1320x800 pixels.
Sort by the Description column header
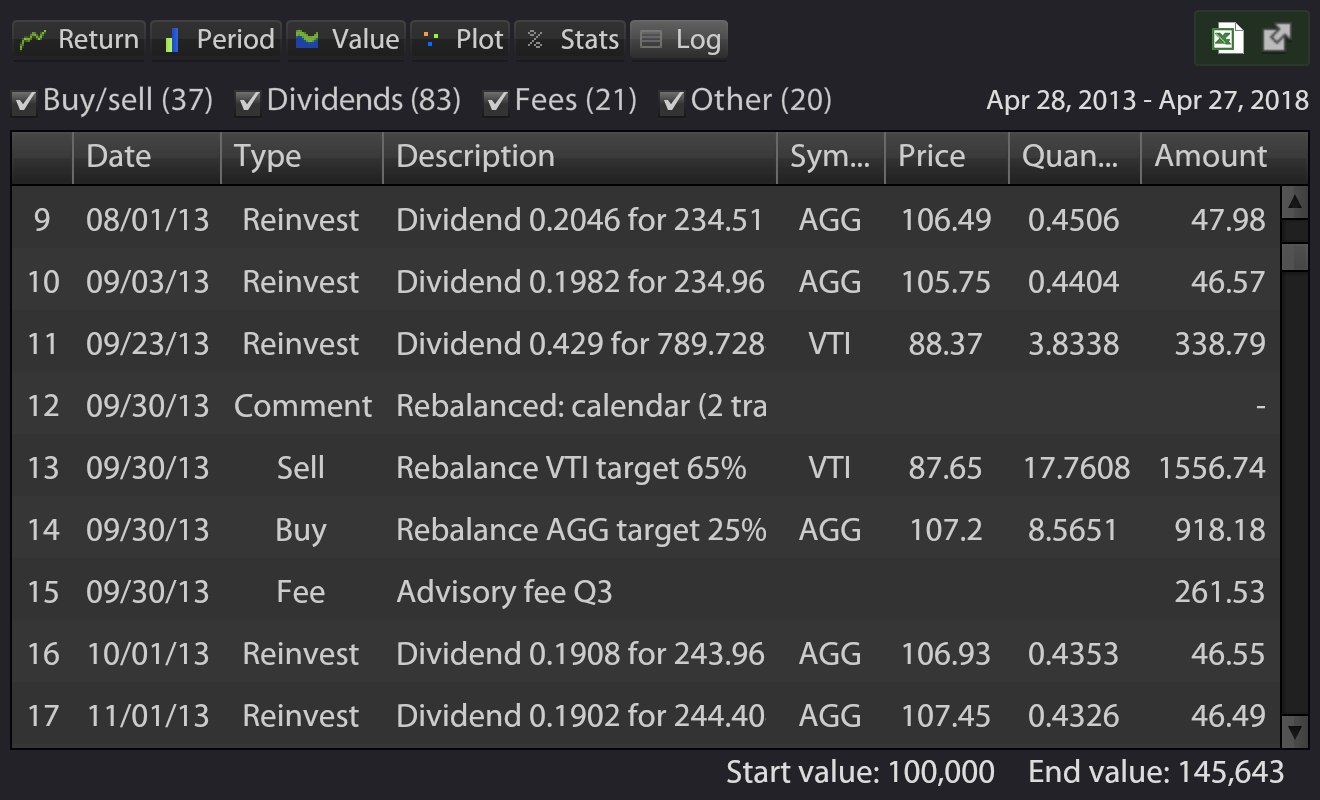tap(580, 157)
